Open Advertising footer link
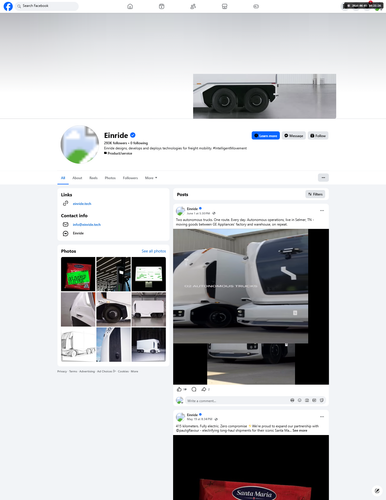The width and height of the screenshot is (386, 500). (87, 371)
